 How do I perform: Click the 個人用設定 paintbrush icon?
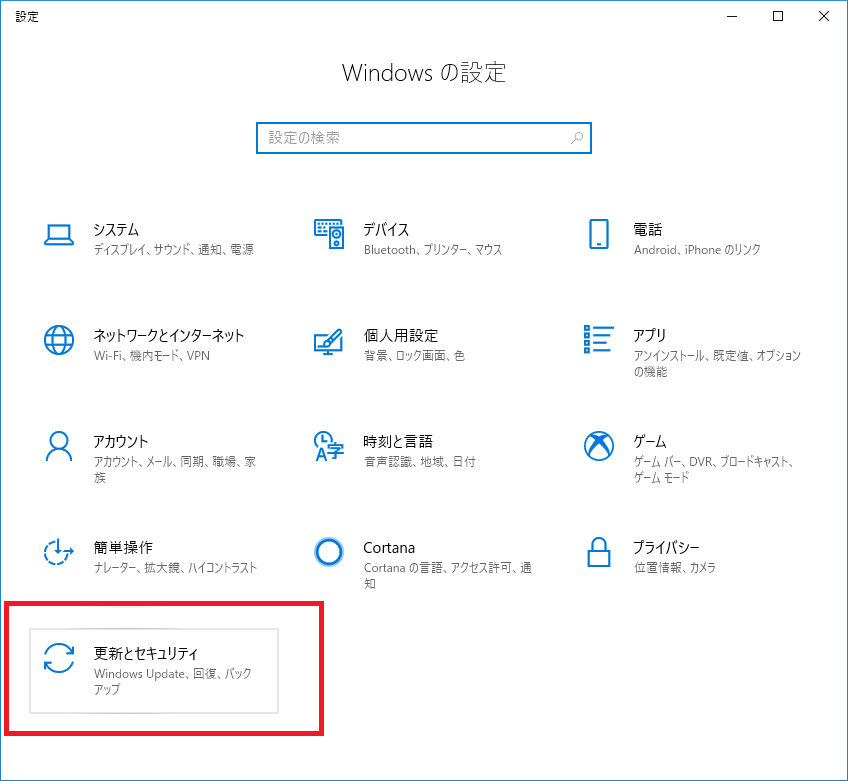click(329, 340)
